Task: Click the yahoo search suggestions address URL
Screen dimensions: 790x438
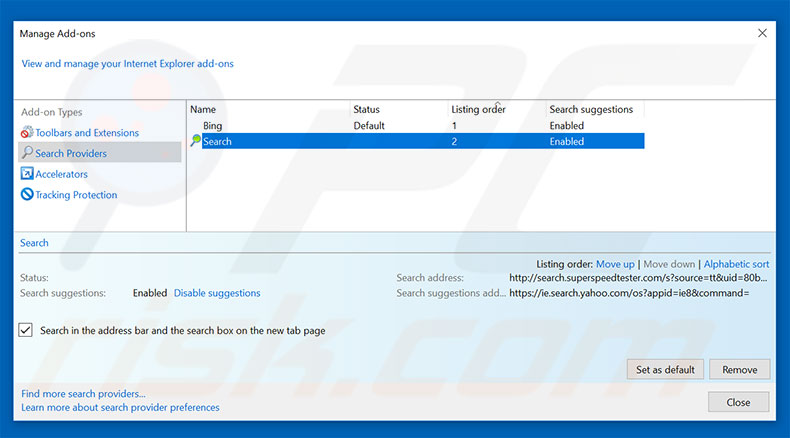Action: tap(629, 293)
